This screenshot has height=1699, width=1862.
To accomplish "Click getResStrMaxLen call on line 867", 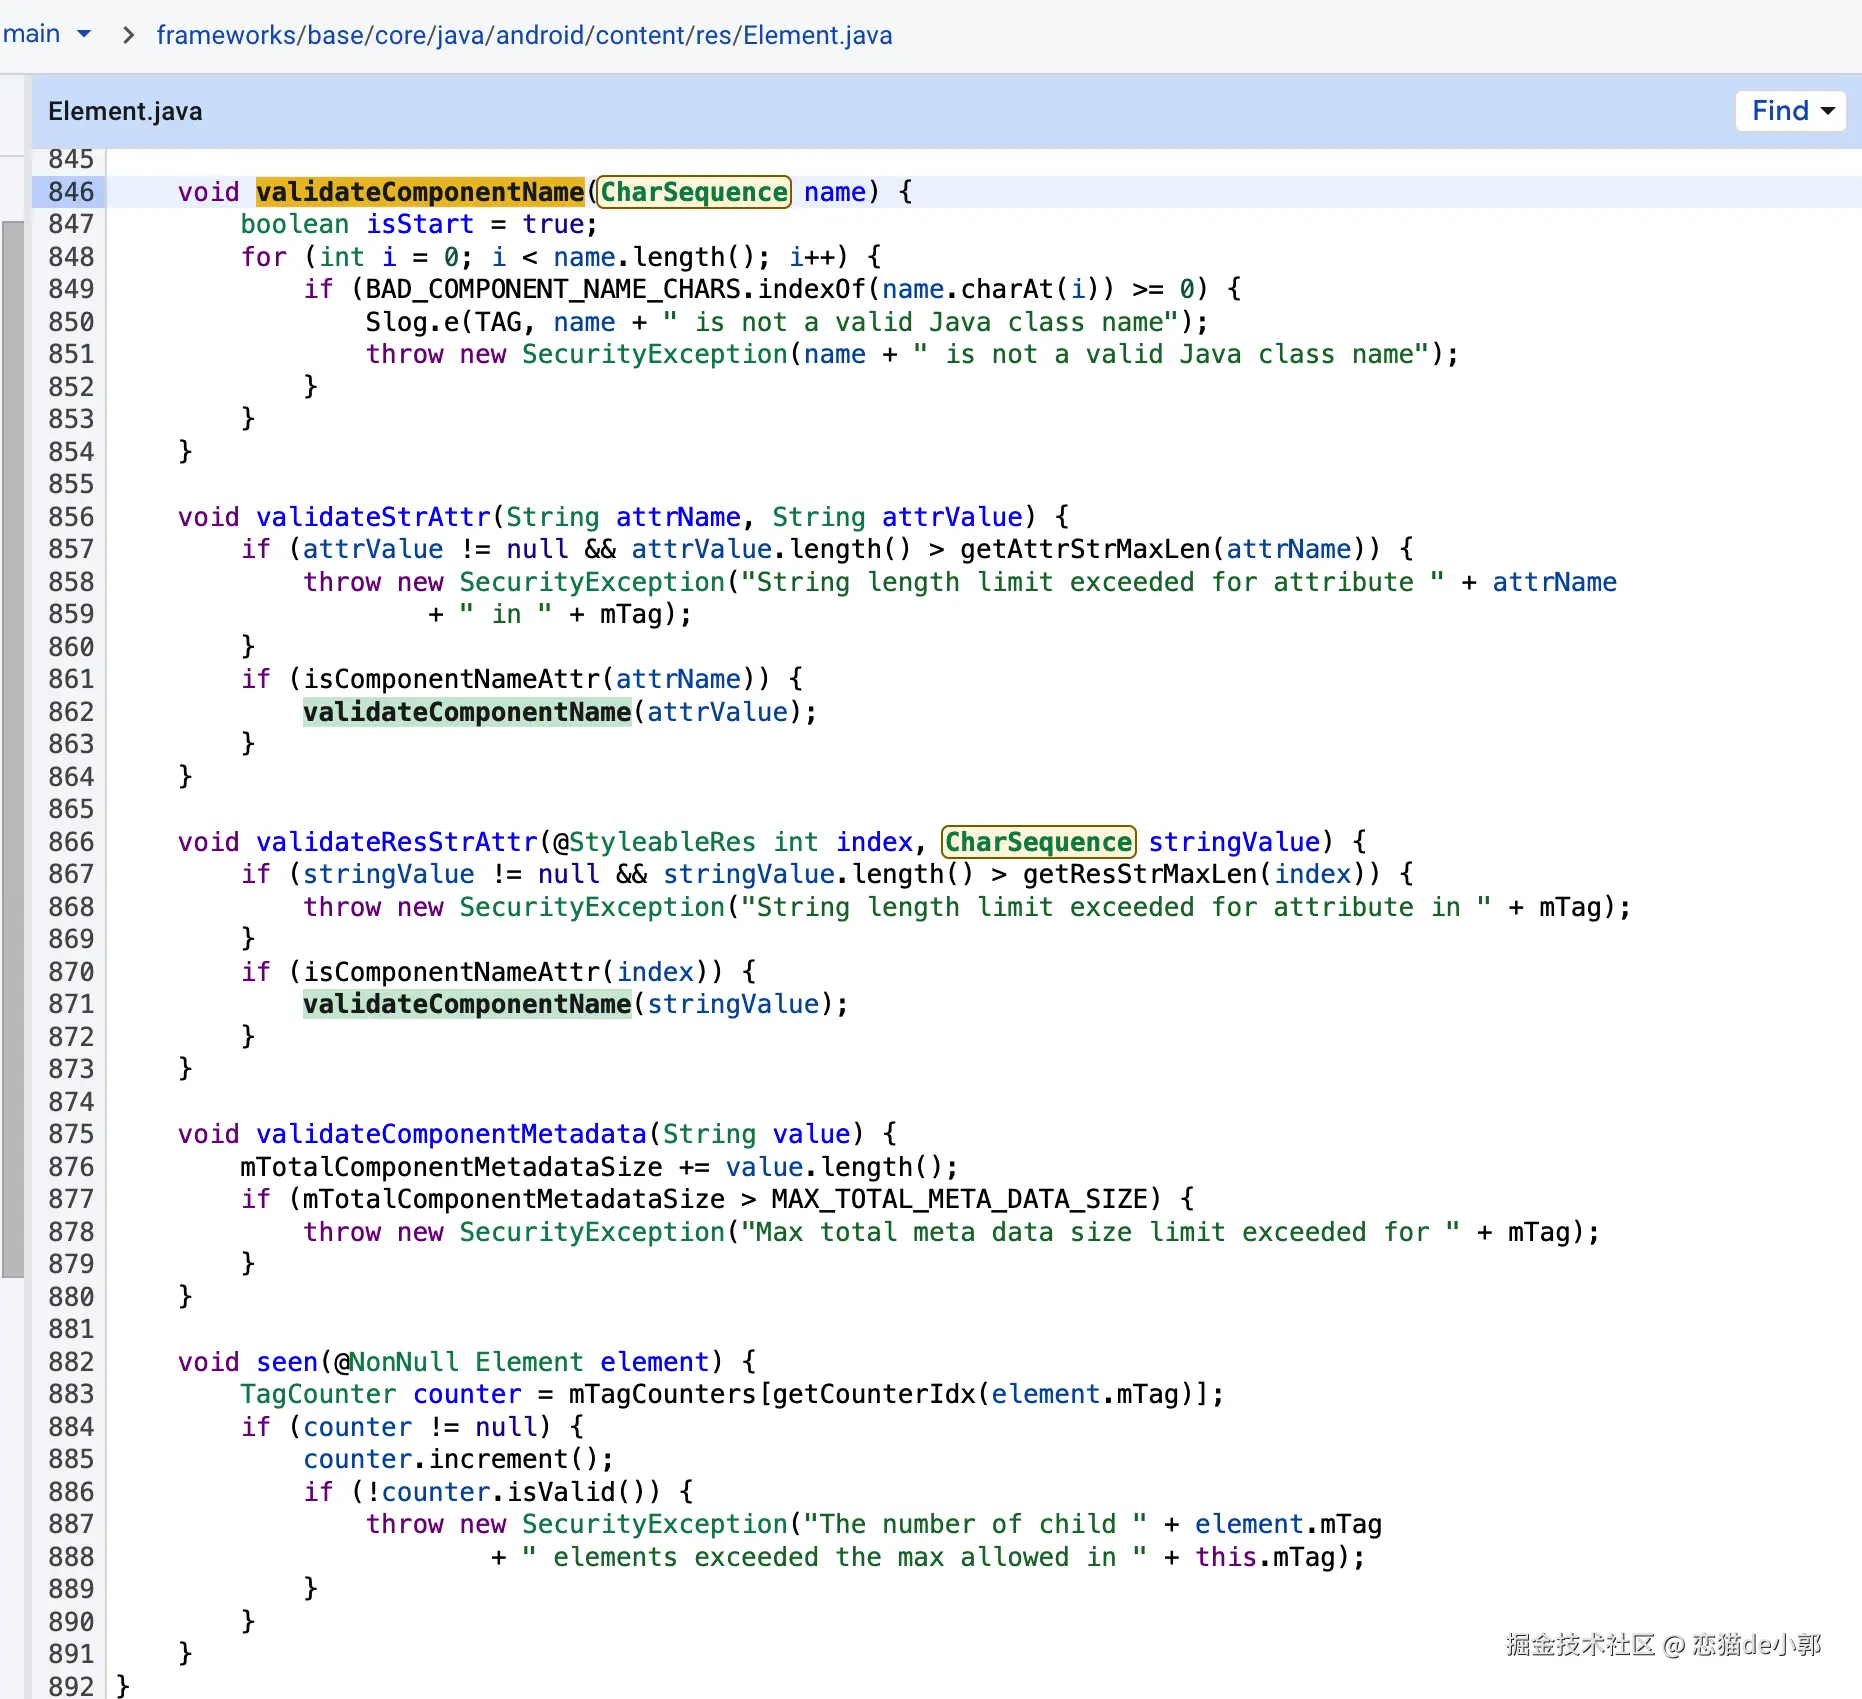I will point(1140,874).
